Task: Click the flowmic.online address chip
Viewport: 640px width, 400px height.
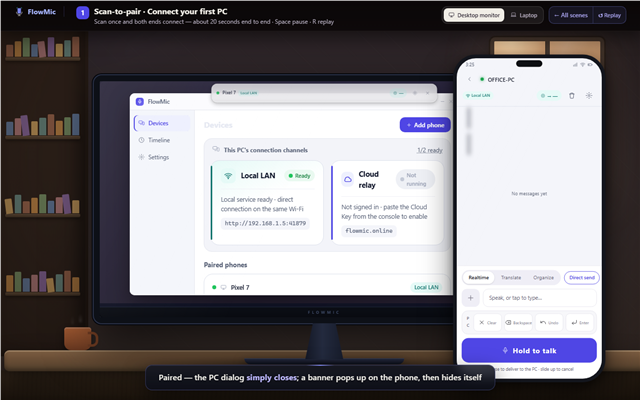Action: pyautogui.click(x=369, y=231)
